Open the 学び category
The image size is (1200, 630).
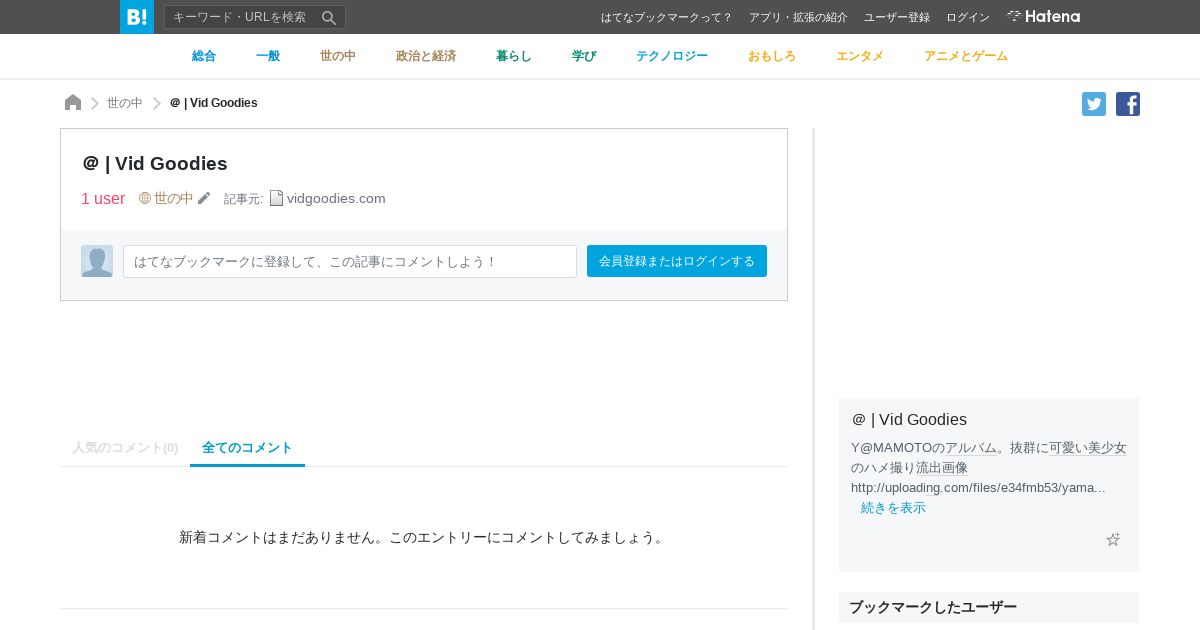[x=584, y=56]
